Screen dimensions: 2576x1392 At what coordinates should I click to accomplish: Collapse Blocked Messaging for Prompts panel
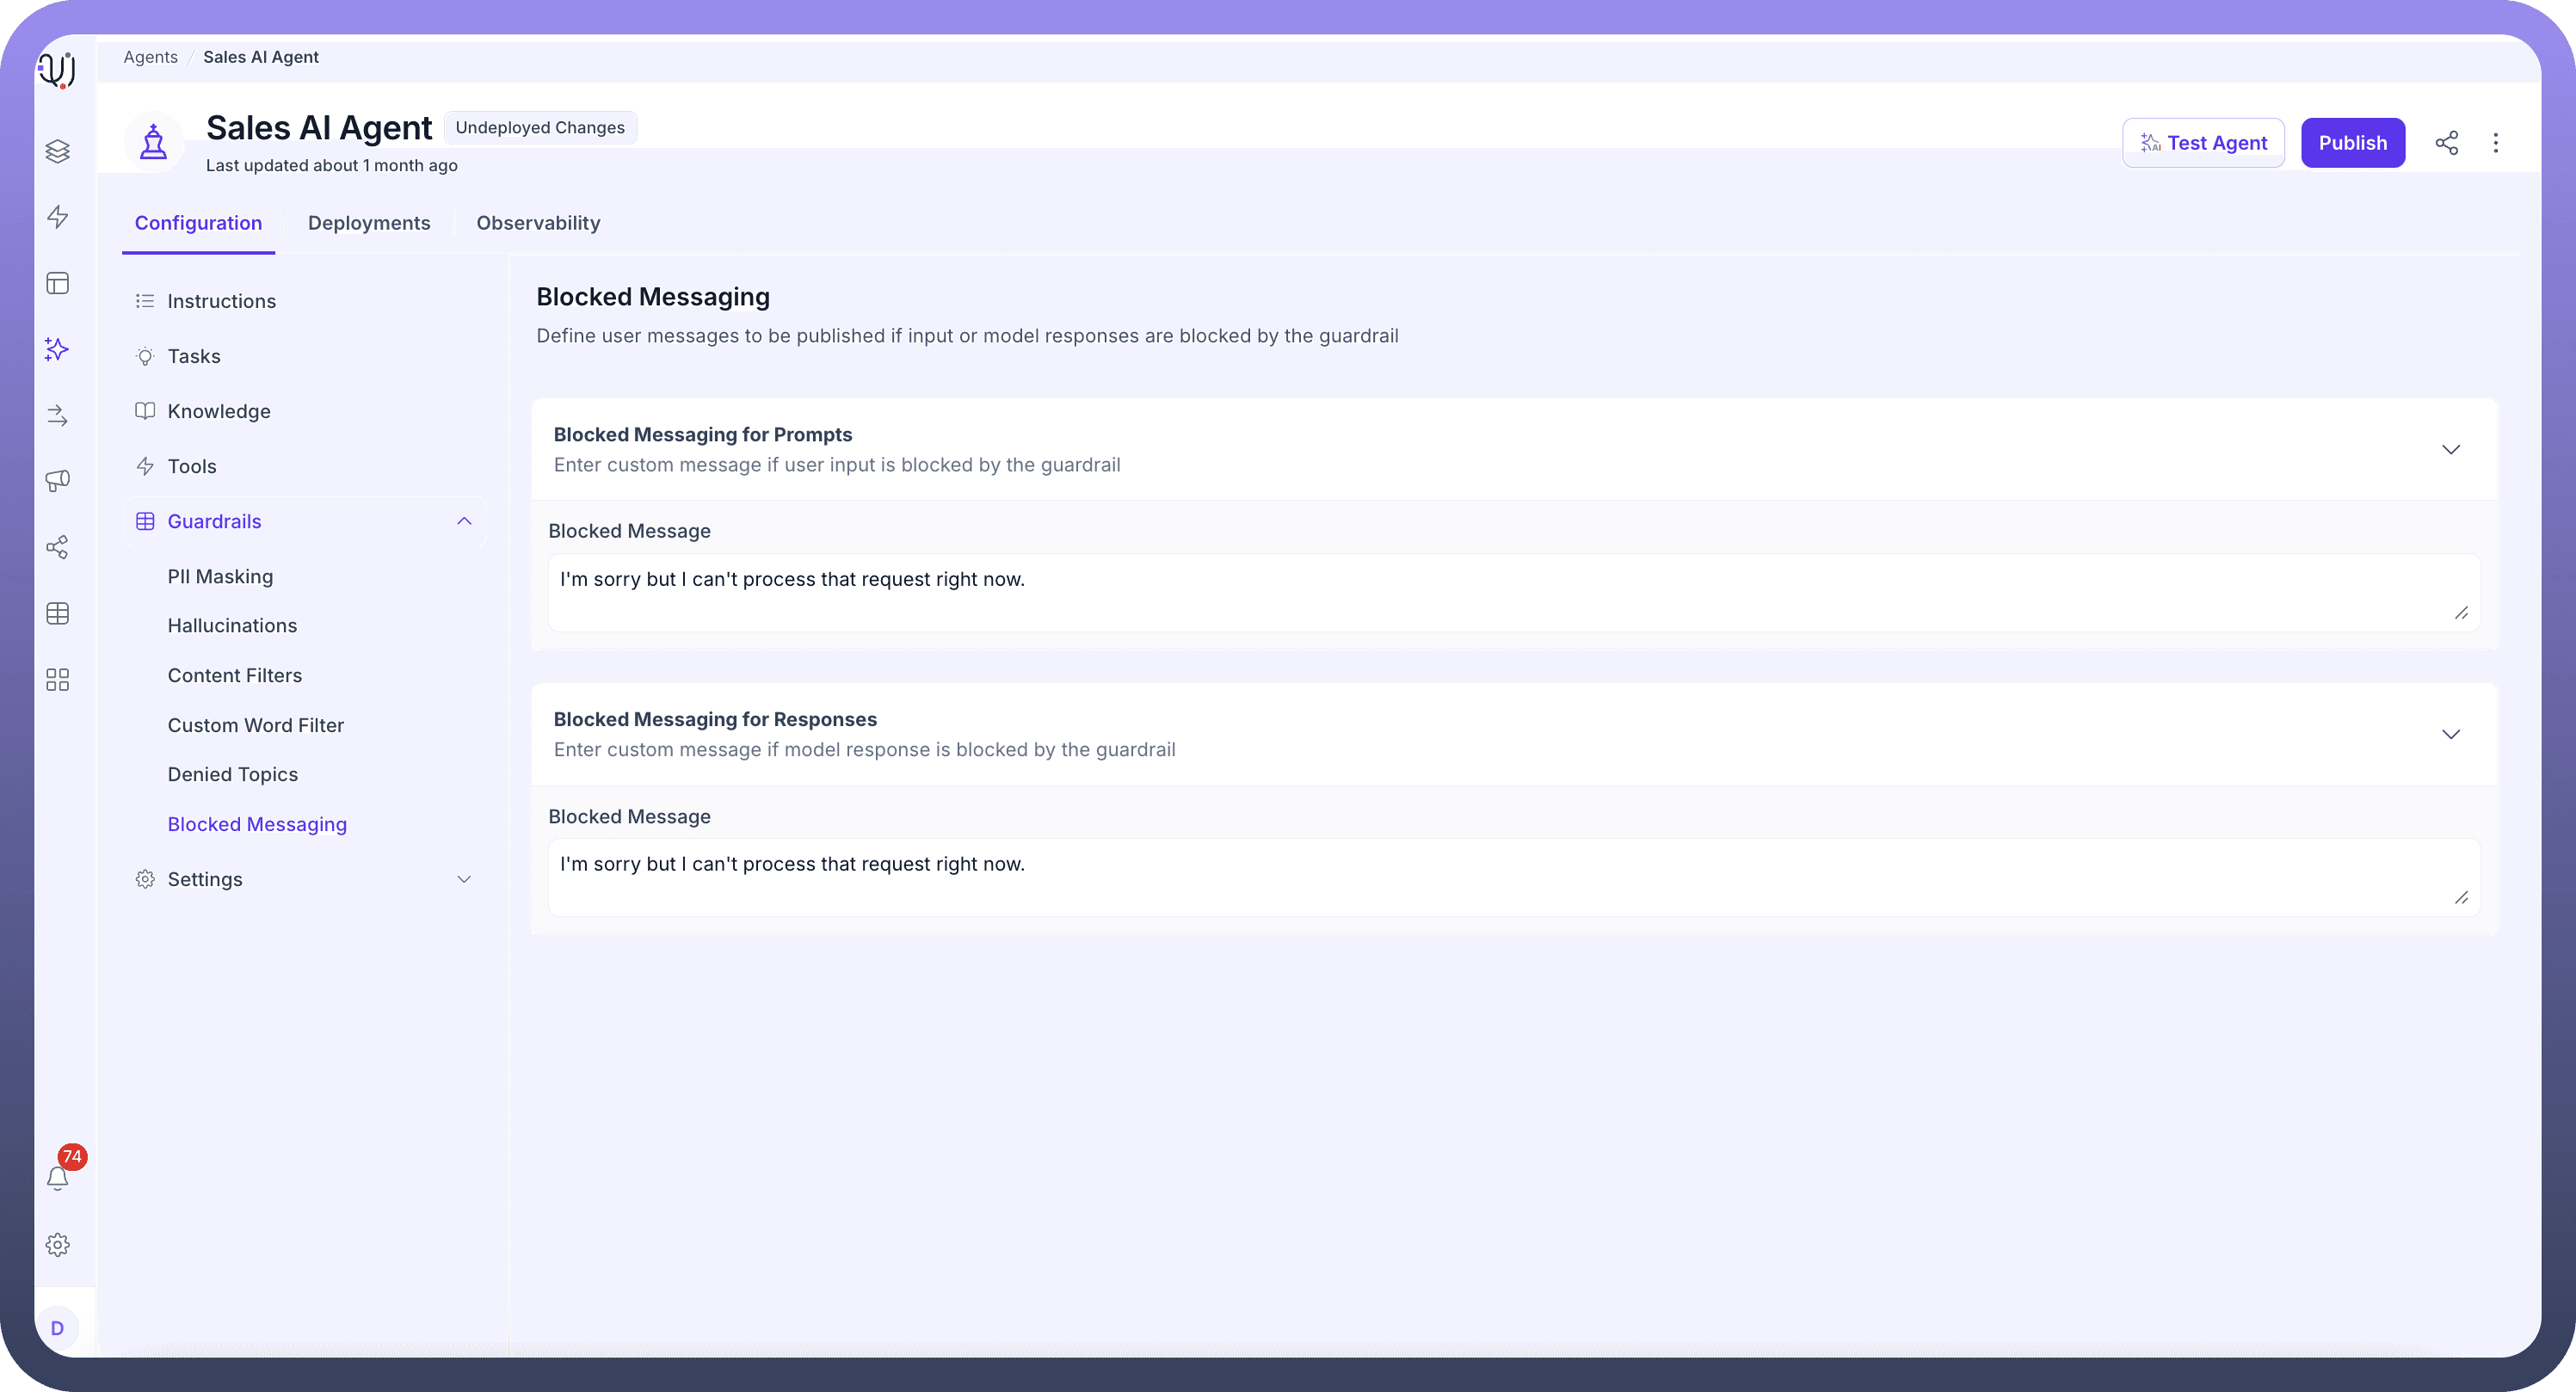click(x=2450, y=450)
